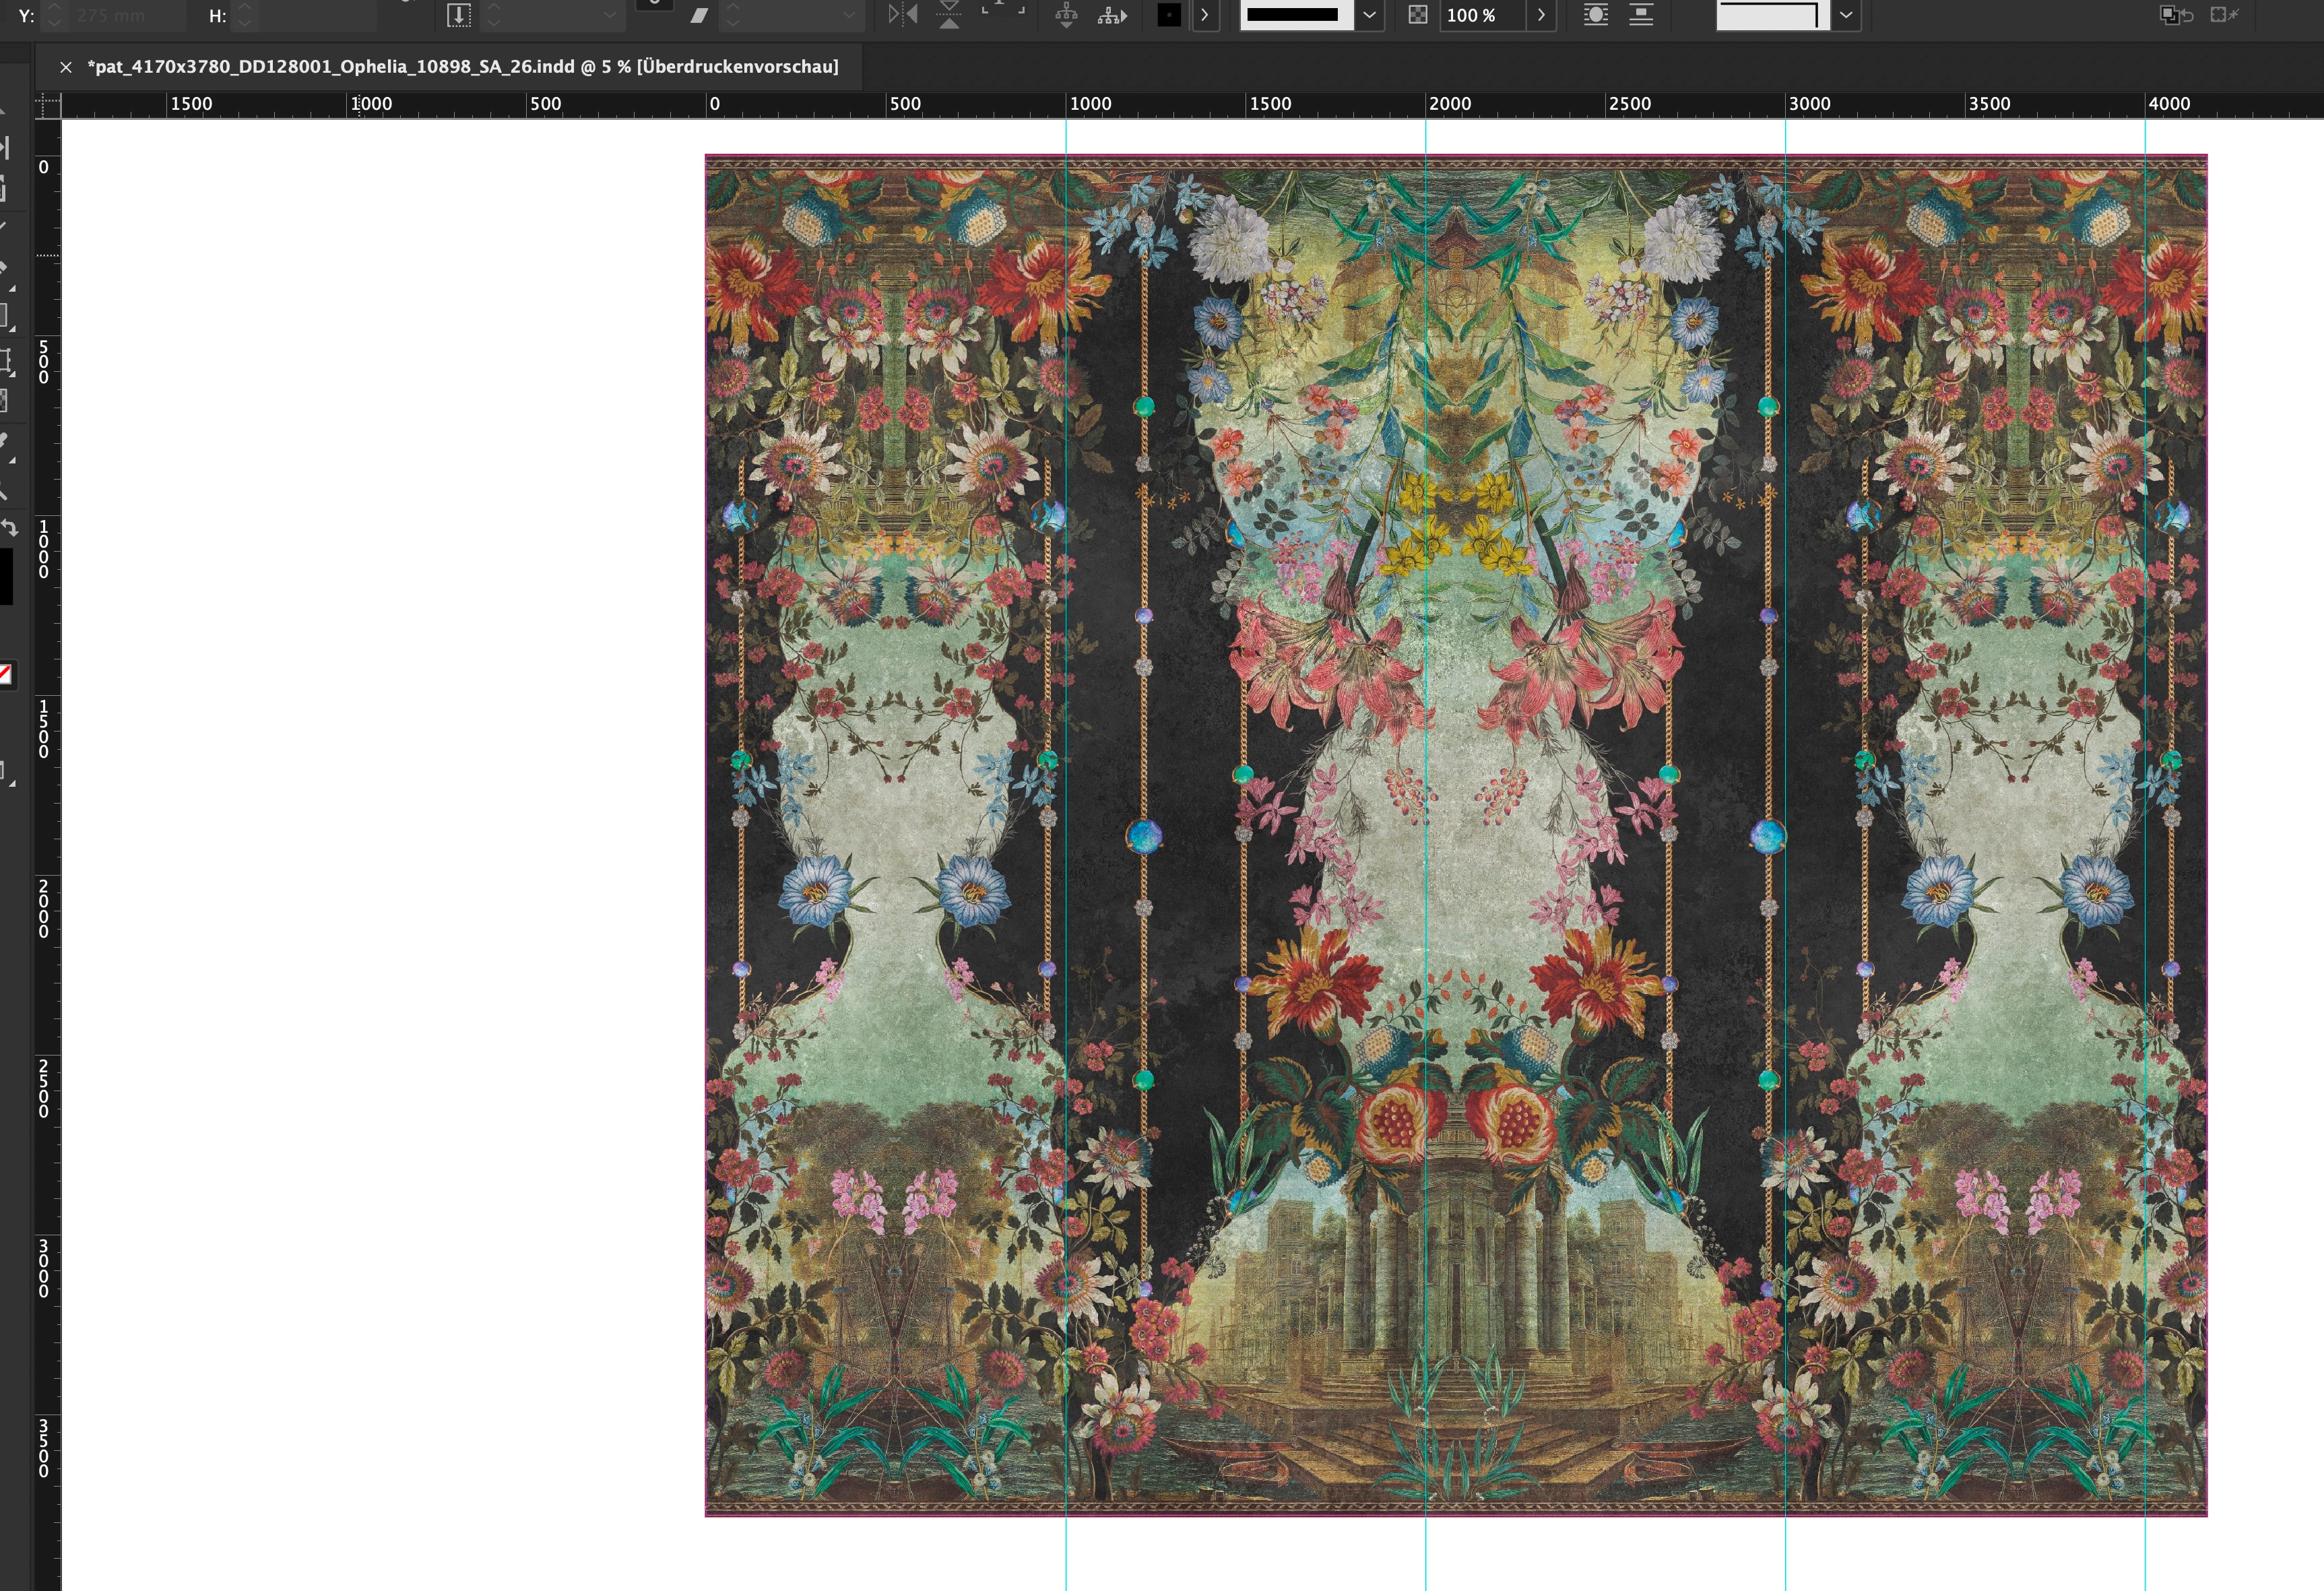Close the Ophelia document tab
The image size is (2324, 1591).
tap(66, 67)
